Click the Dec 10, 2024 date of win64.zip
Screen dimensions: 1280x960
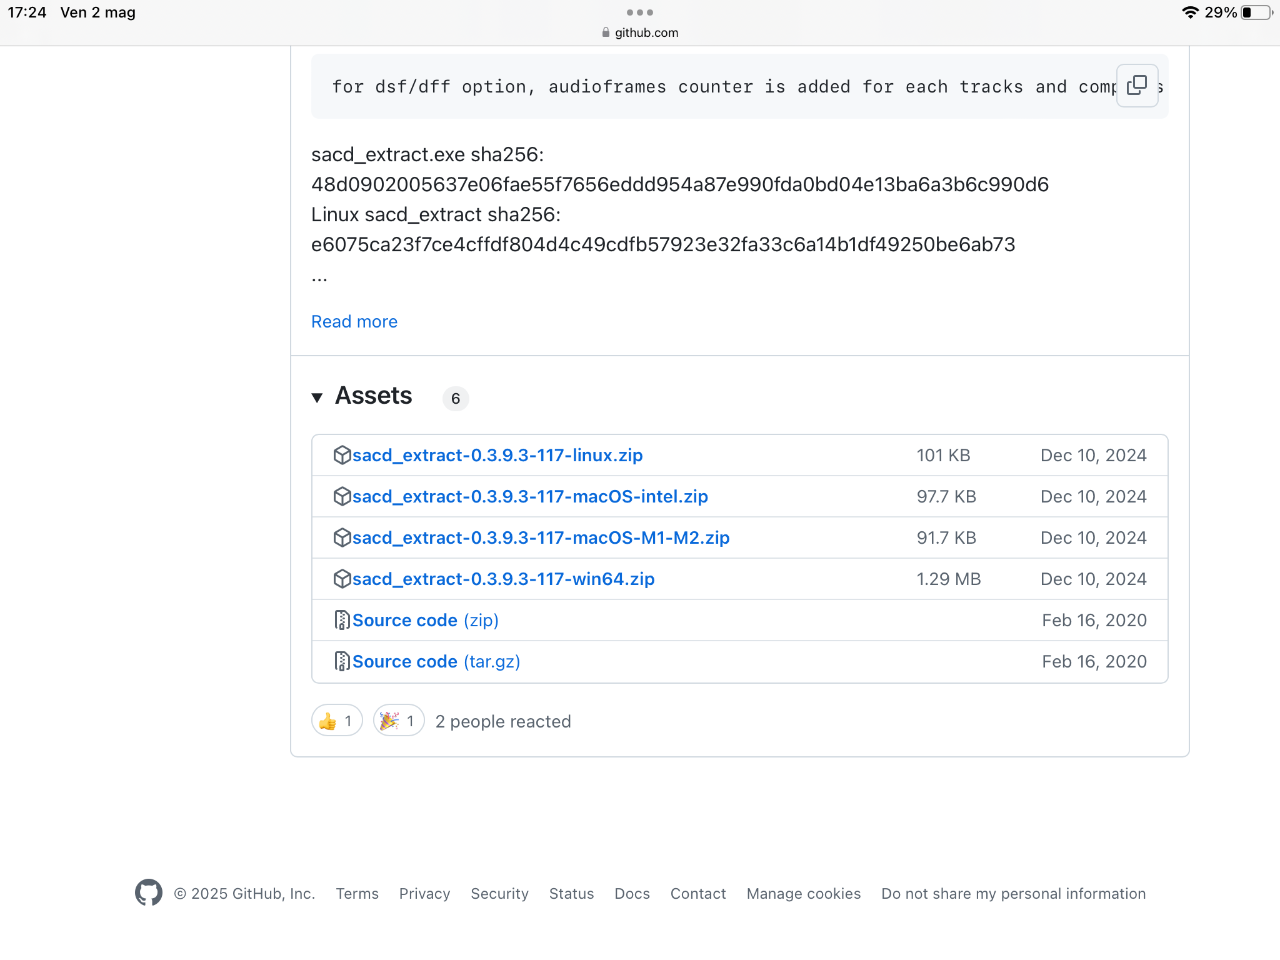[1093, 579]
